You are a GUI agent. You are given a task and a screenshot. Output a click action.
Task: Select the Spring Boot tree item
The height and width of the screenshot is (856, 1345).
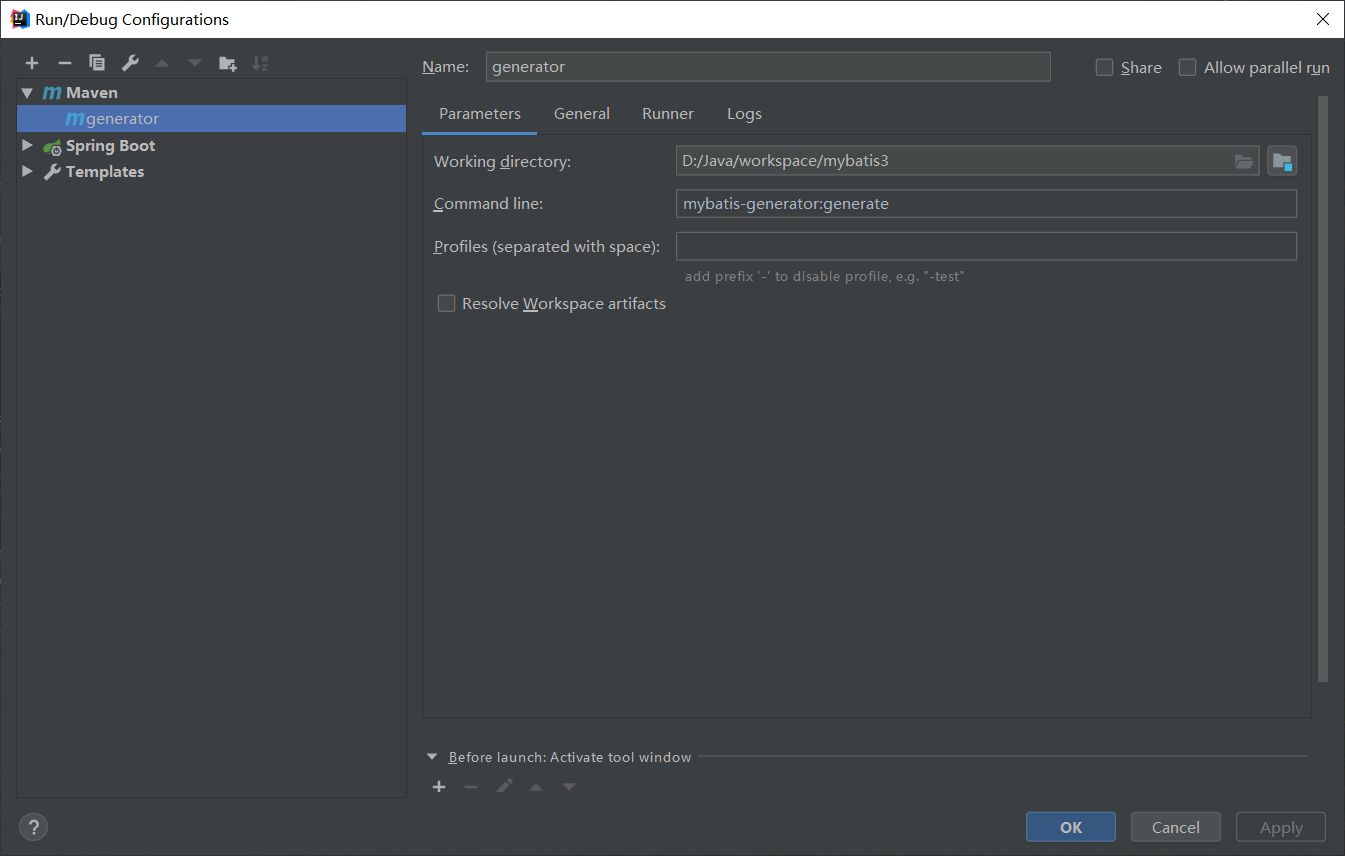click(211, 145)
